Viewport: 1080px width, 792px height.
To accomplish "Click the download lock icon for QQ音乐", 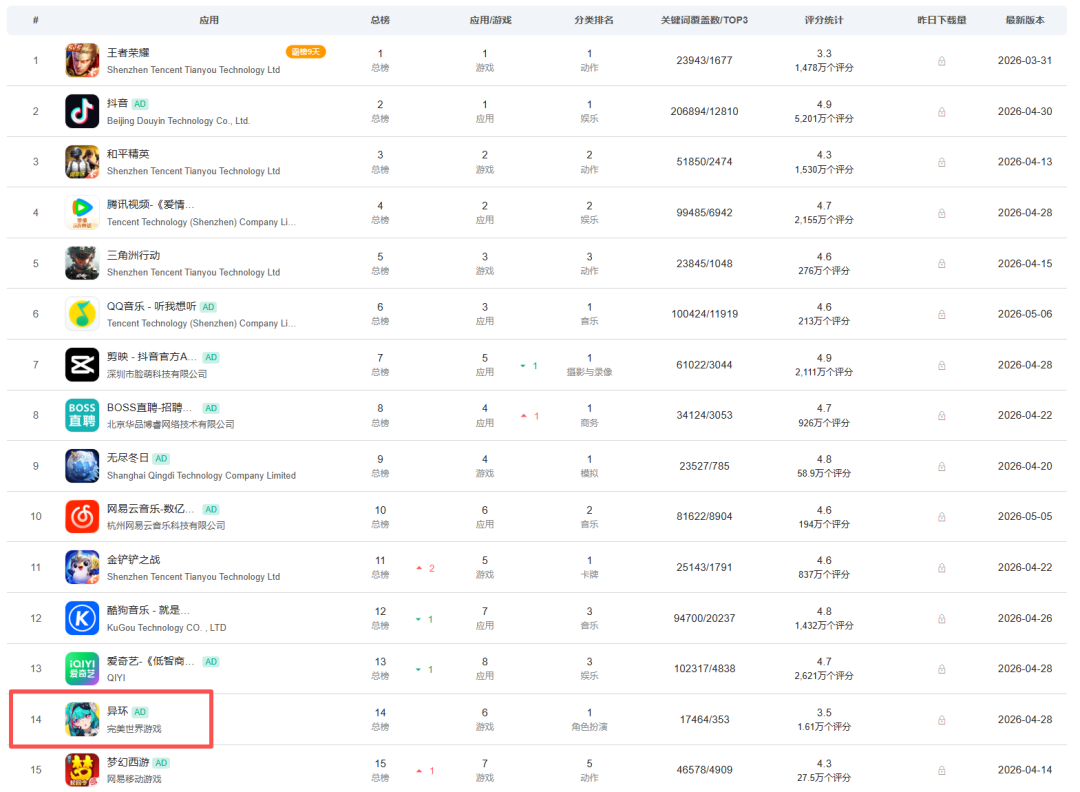I will [942, 315].
